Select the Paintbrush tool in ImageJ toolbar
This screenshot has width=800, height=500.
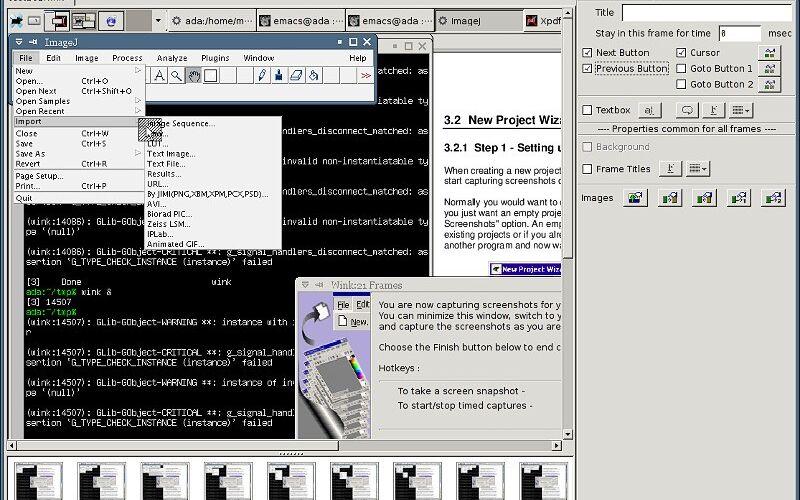(x=279, y=76)
